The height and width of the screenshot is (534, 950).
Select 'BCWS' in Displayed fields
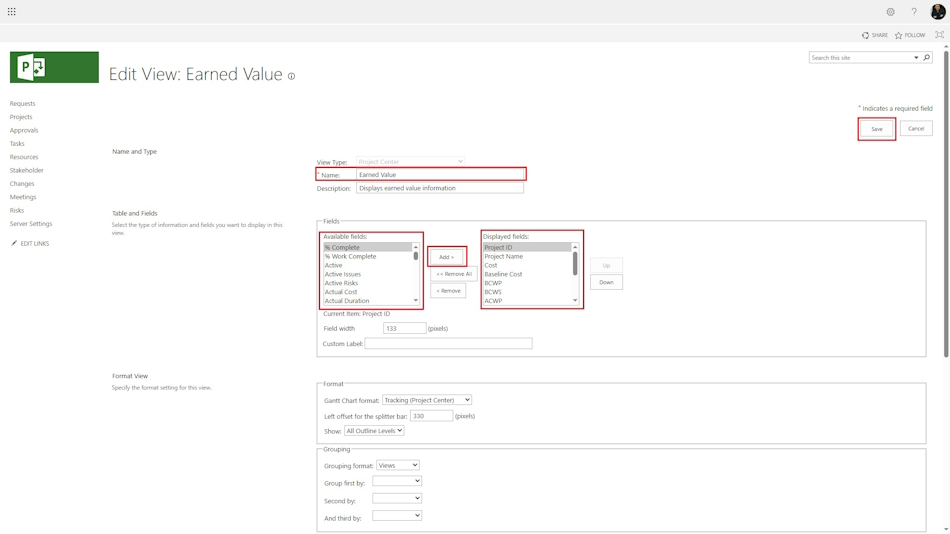[527, 292]
